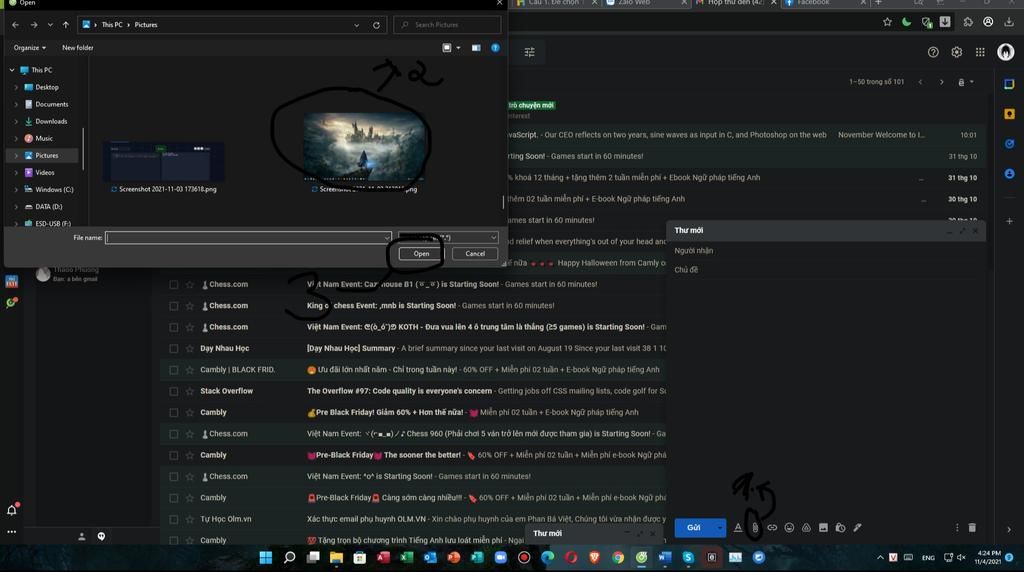Image resolution: width=1024 pixels, height=572 pixels.
Task: Insert files using Google Drive icon
Action: click(x=806, y=528)
